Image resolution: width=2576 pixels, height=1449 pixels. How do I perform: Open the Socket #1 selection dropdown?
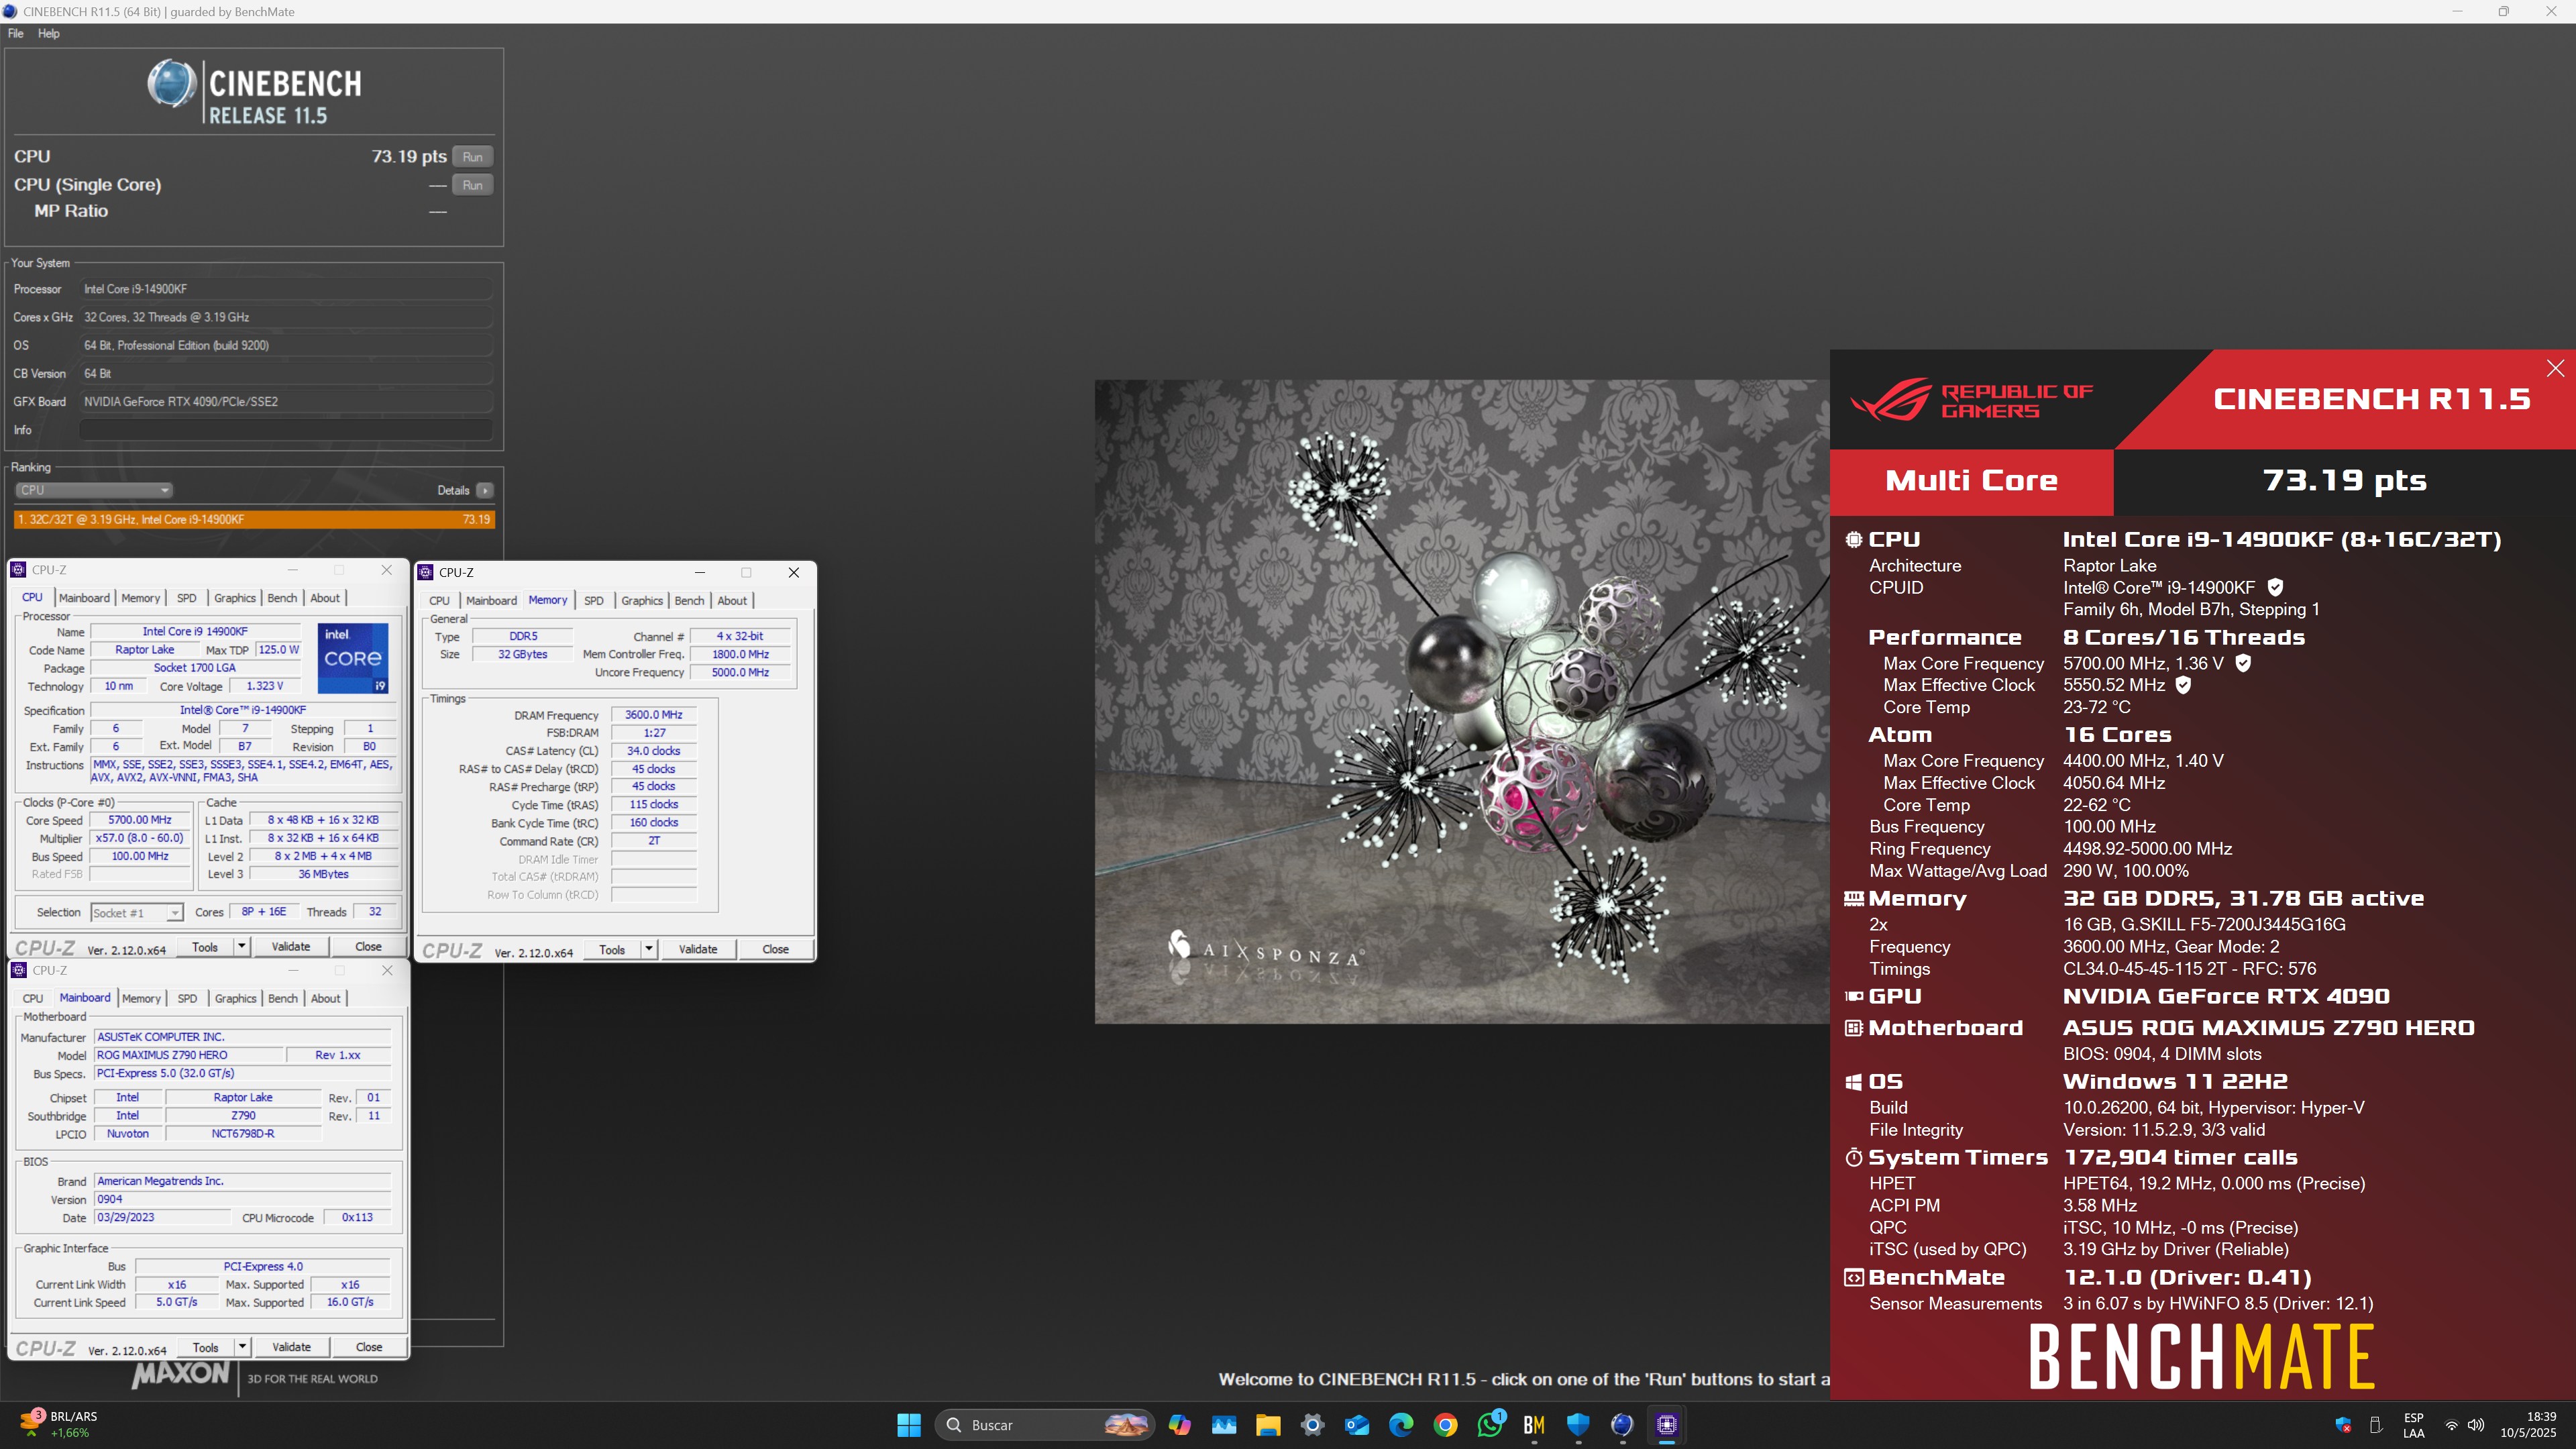click(x=136, y=913)
